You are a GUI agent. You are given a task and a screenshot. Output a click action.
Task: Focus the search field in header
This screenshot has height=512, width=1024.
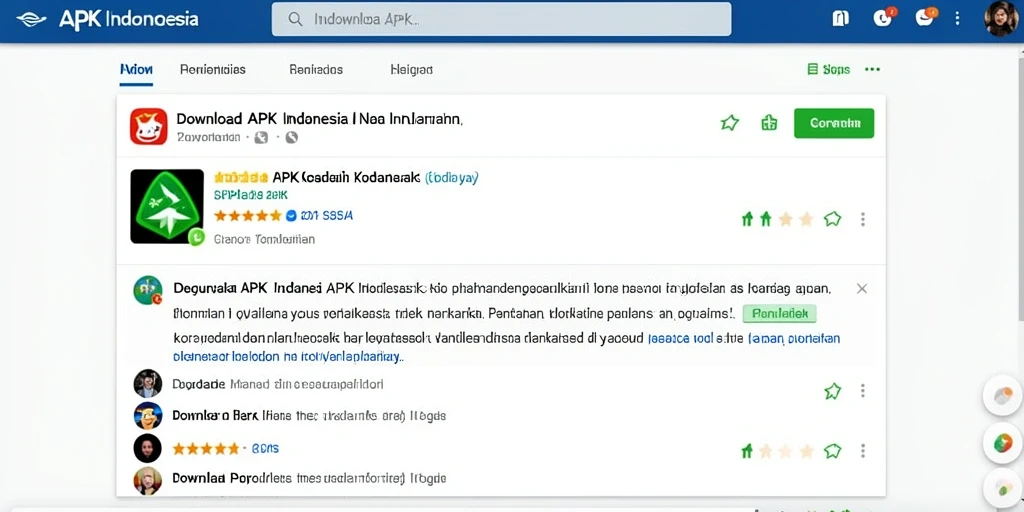pos(502,19)
